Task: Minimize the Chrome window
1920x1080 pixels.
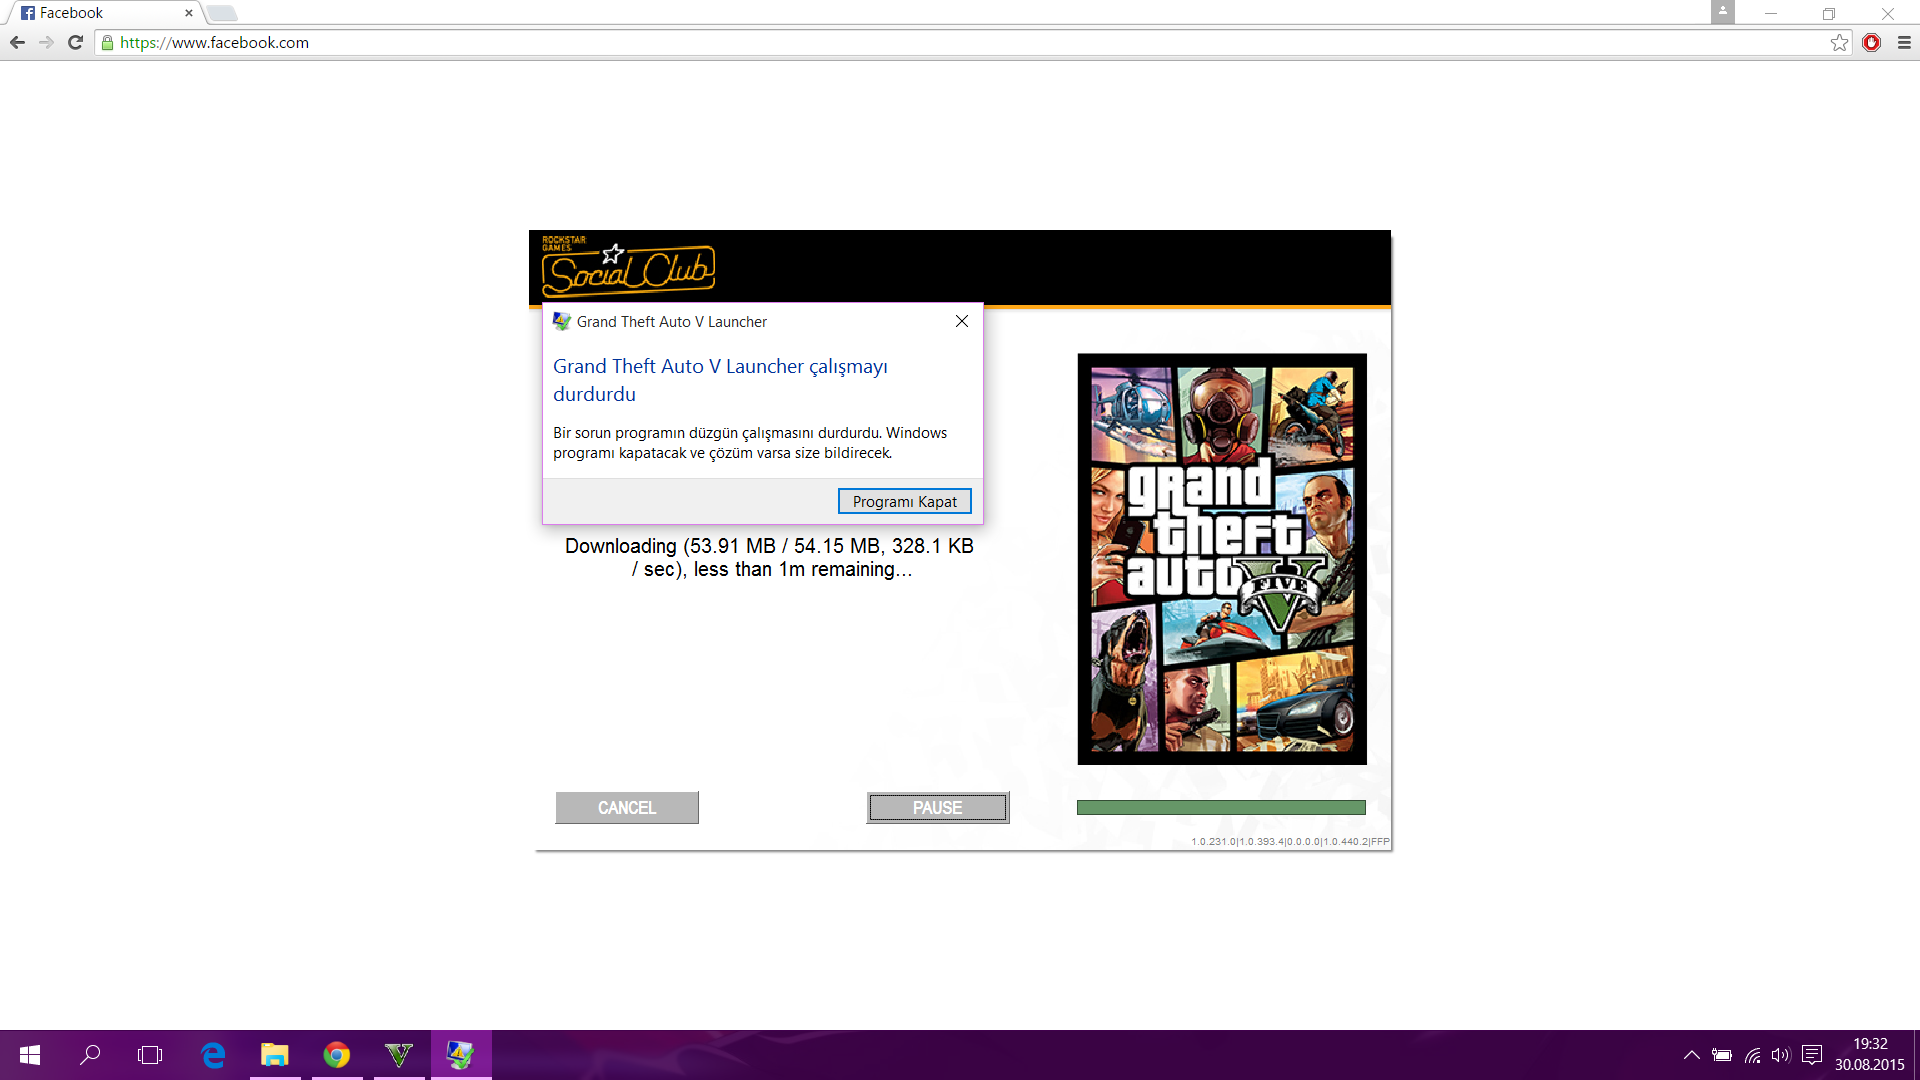Action: point(1771,13)
